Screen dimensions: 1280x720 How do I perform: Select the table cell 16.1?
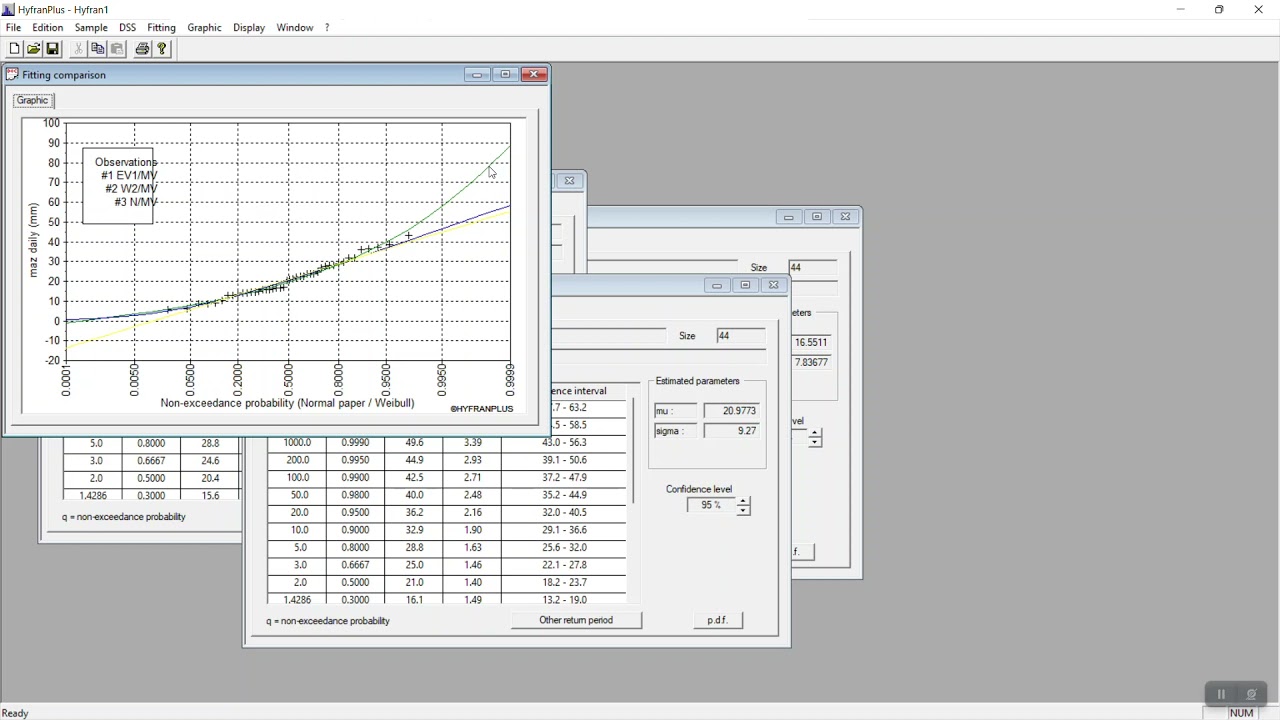(x=414, y=600)
